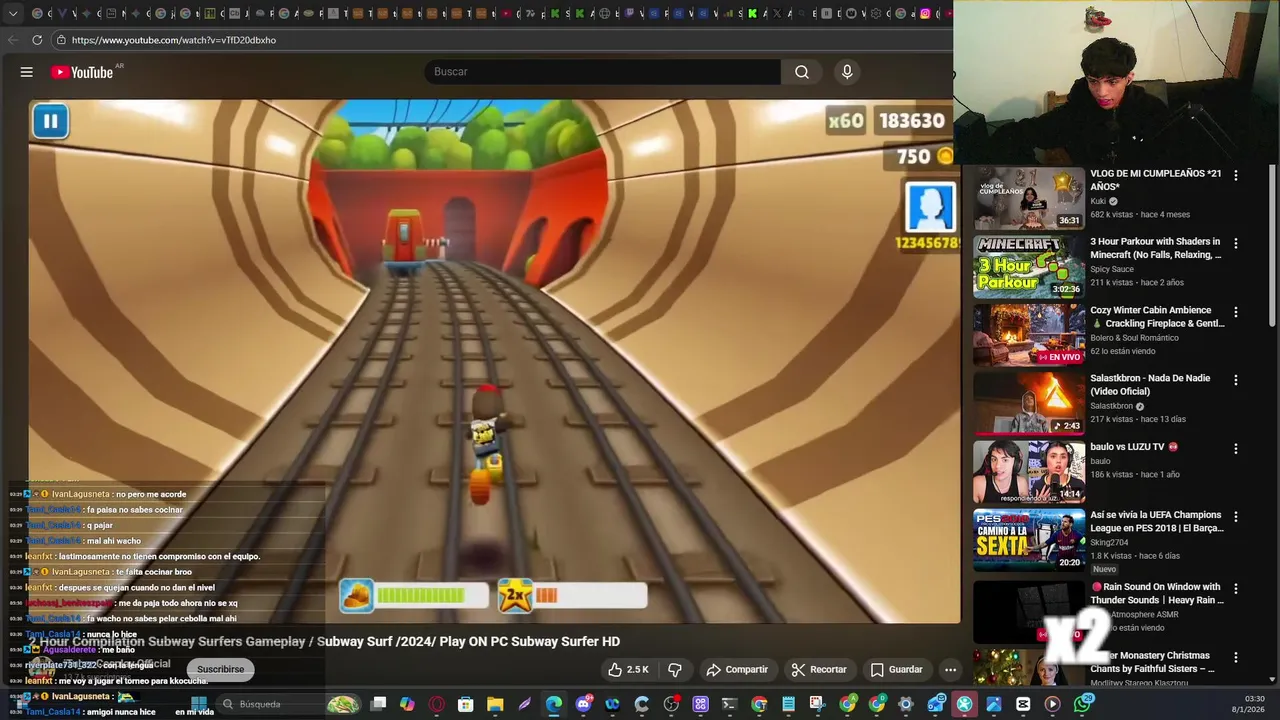This screenshot has width=1280, height=720.
Task: Open Microsoft Store from taskbar
Action: tap(465, 704)
